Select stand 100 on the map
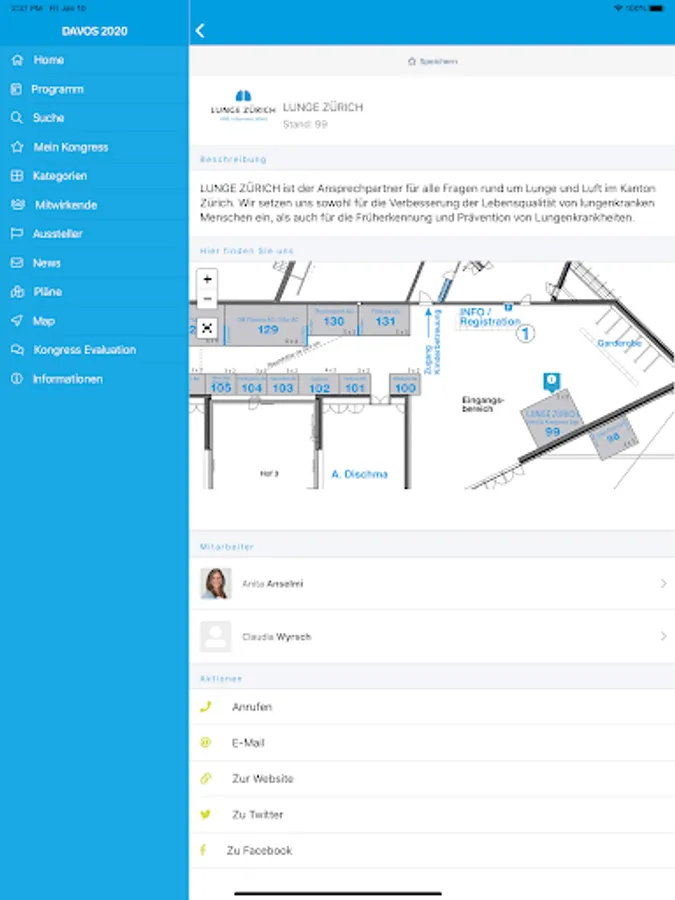Image resolution: width=675 pixels, height=900 pixels. coord(405,385)
